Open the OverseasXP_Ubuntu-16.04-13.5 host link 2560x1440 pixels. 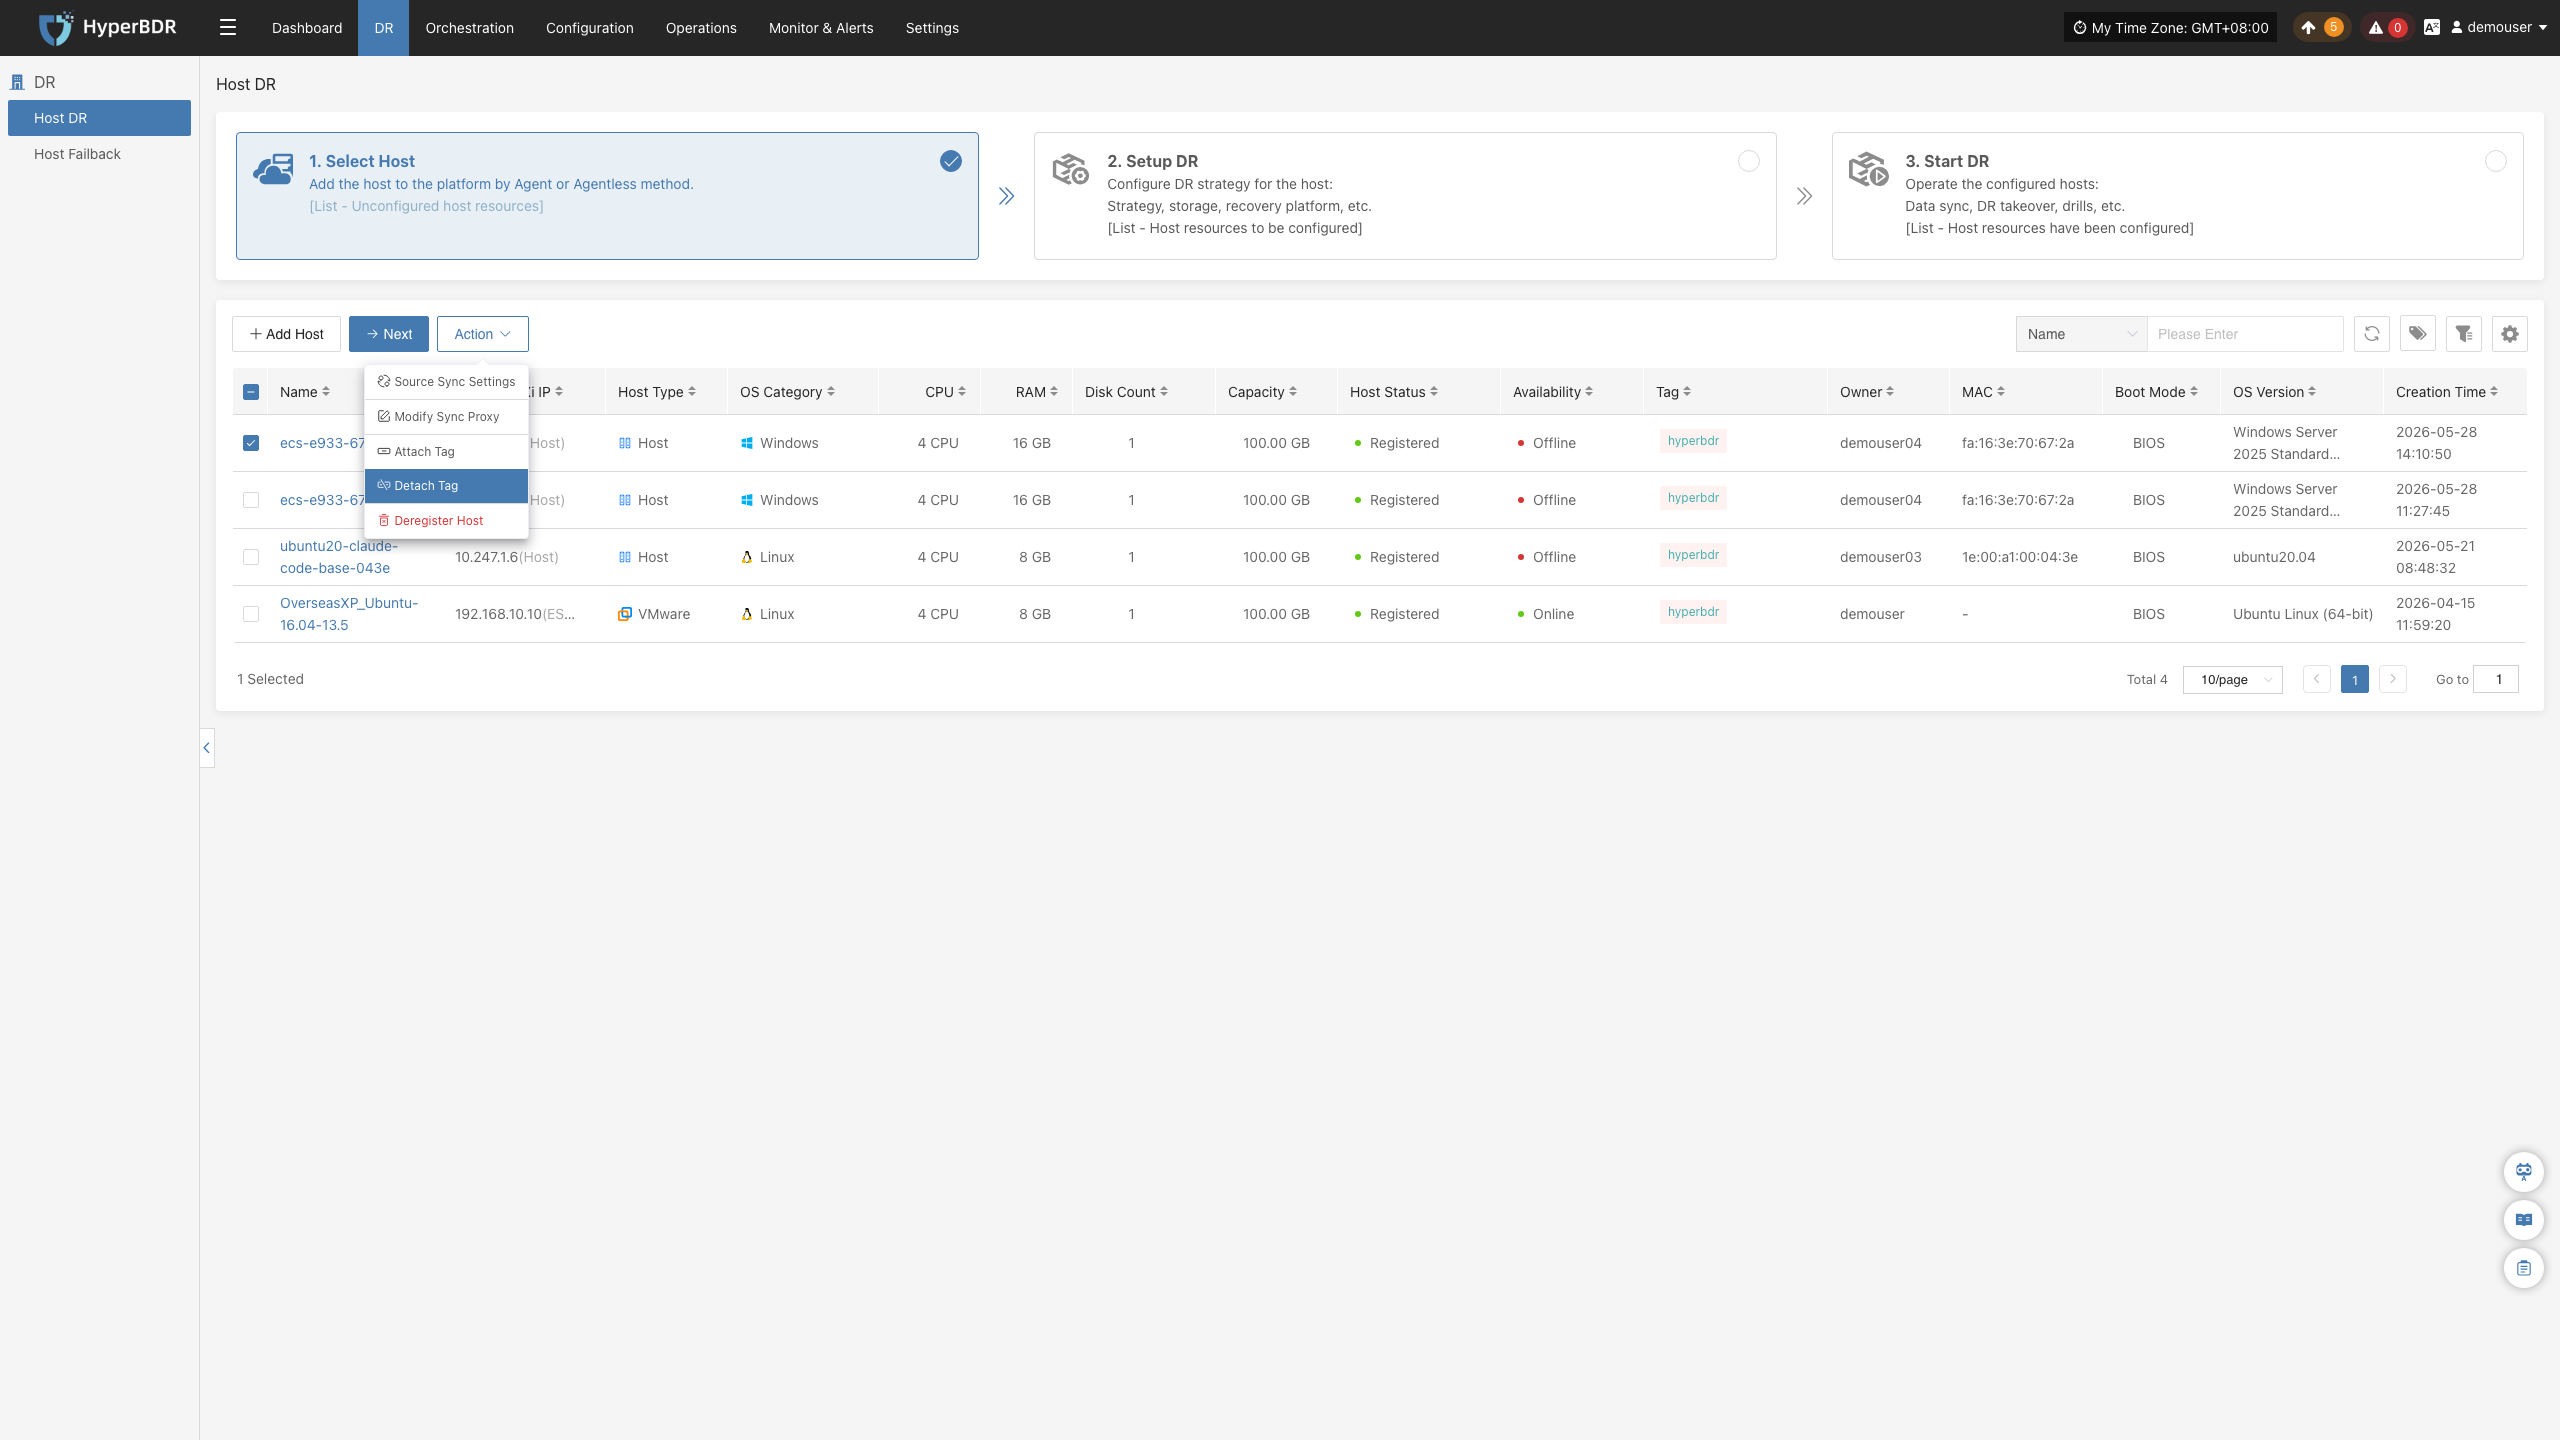point(349,614)
